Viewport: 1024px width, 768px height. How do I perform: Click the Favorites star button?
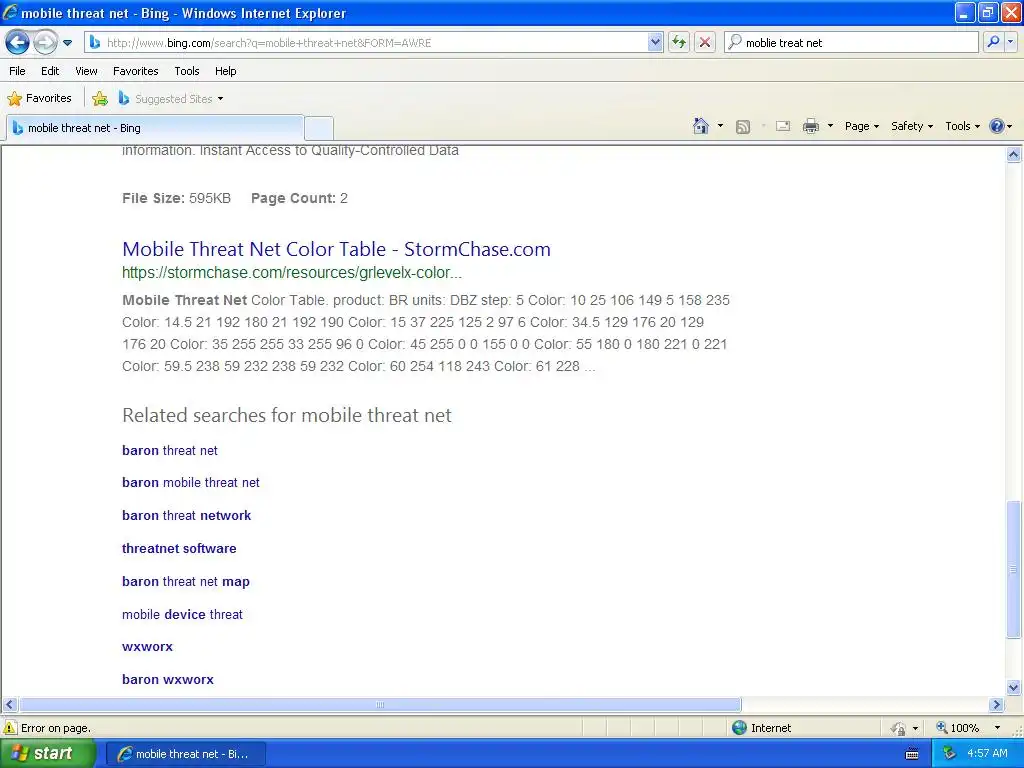39,99
